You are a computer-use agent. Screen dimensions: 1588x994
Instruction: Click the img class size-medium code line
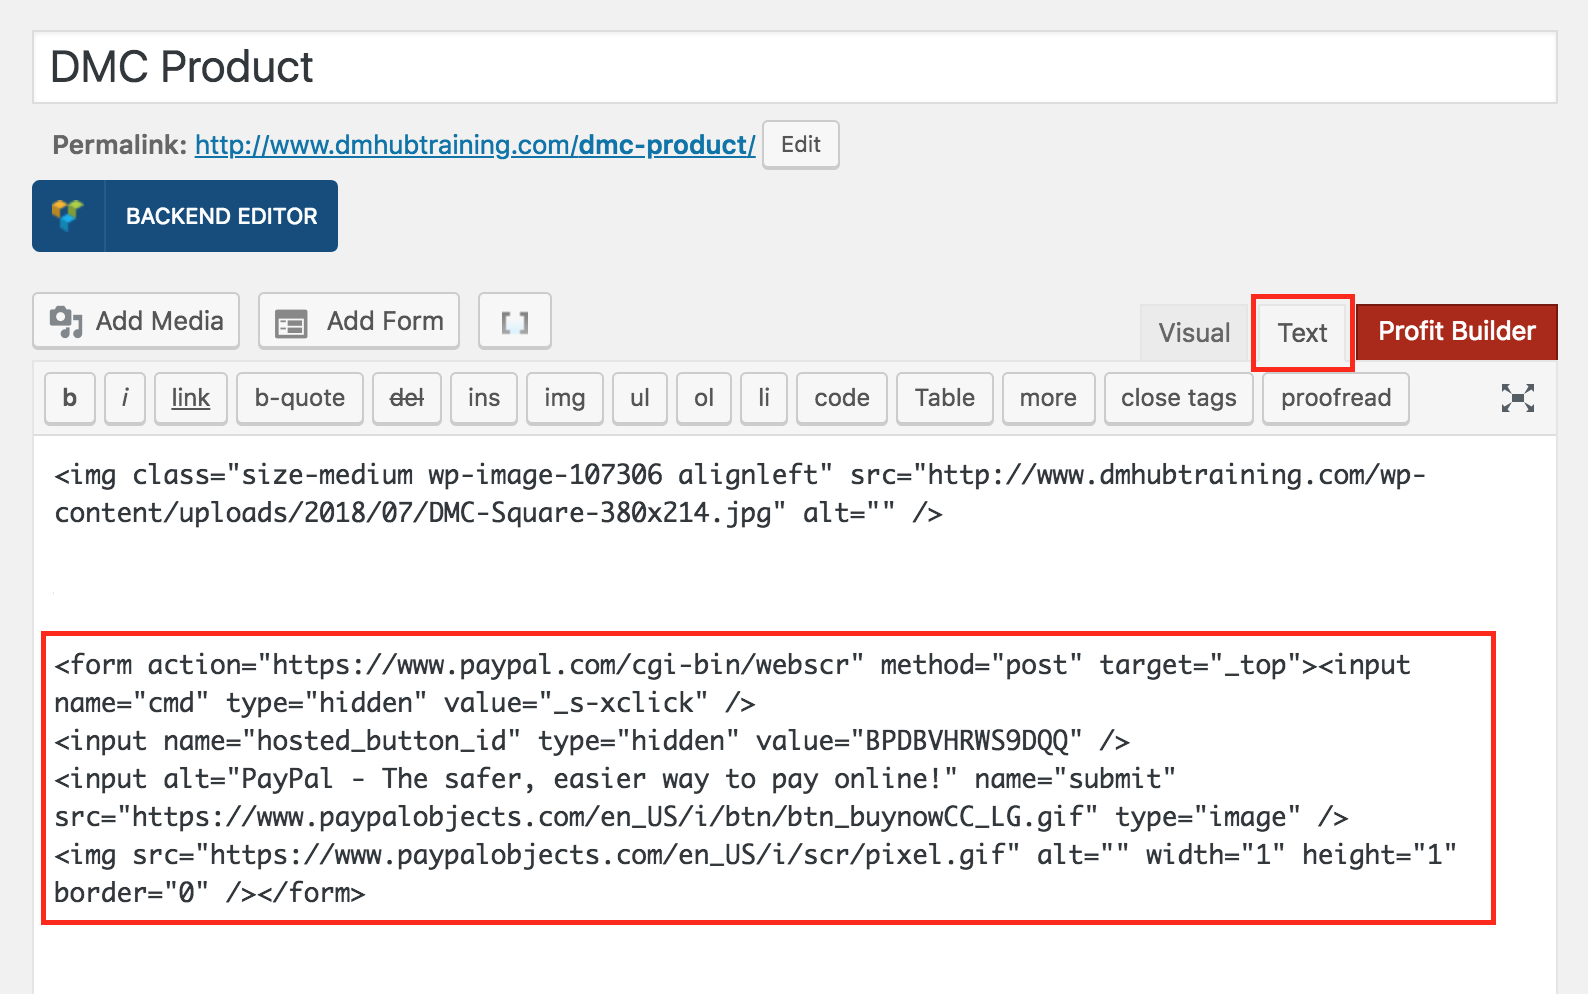(740, 493)
